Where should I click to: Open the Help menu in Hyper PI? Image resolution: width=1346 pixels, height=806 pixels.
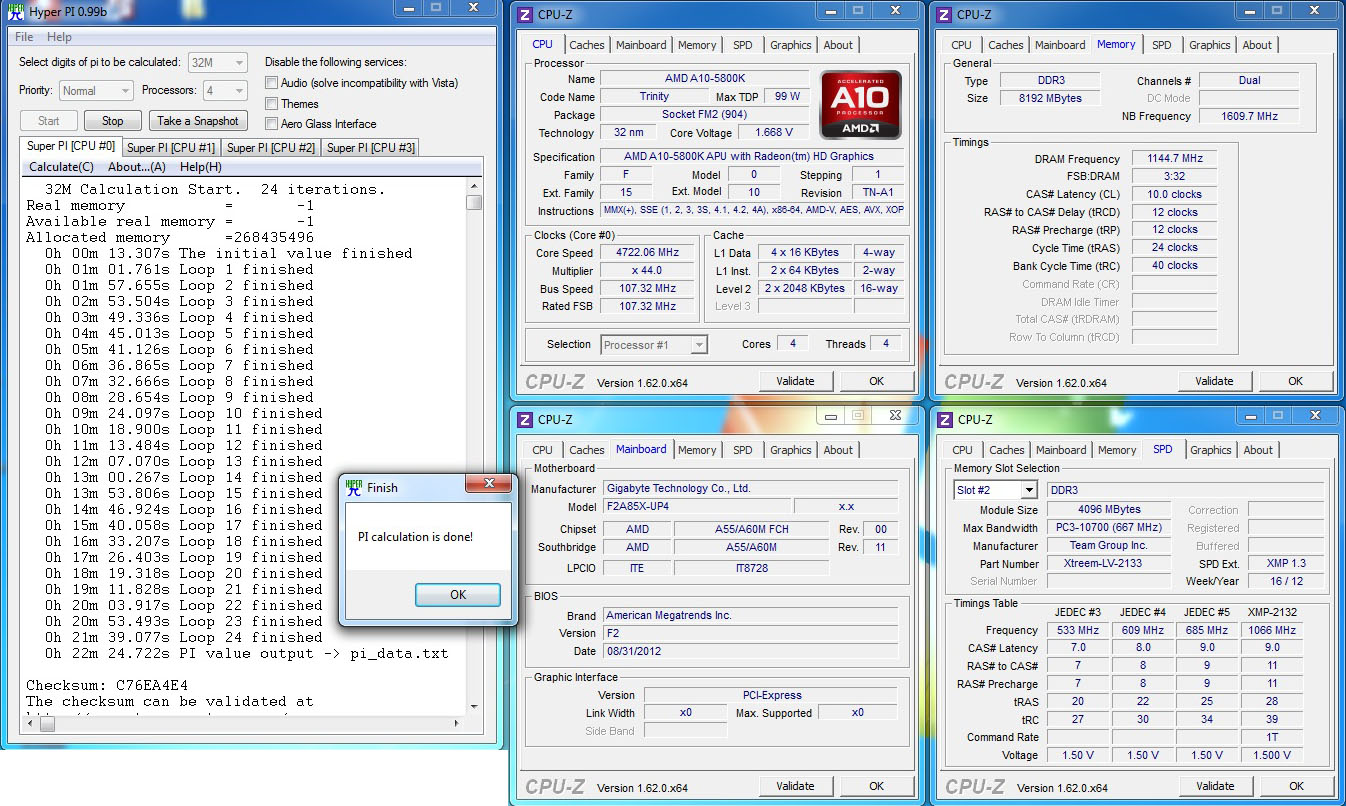click(x=59, y=37)
